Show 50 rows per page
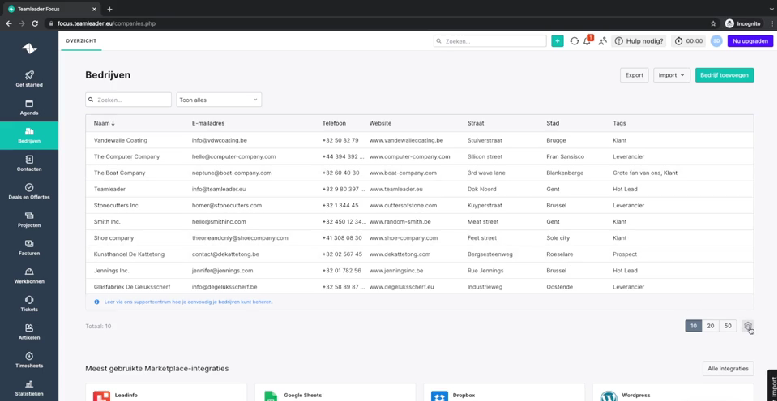777x401 pixels. tap(727, 326)
